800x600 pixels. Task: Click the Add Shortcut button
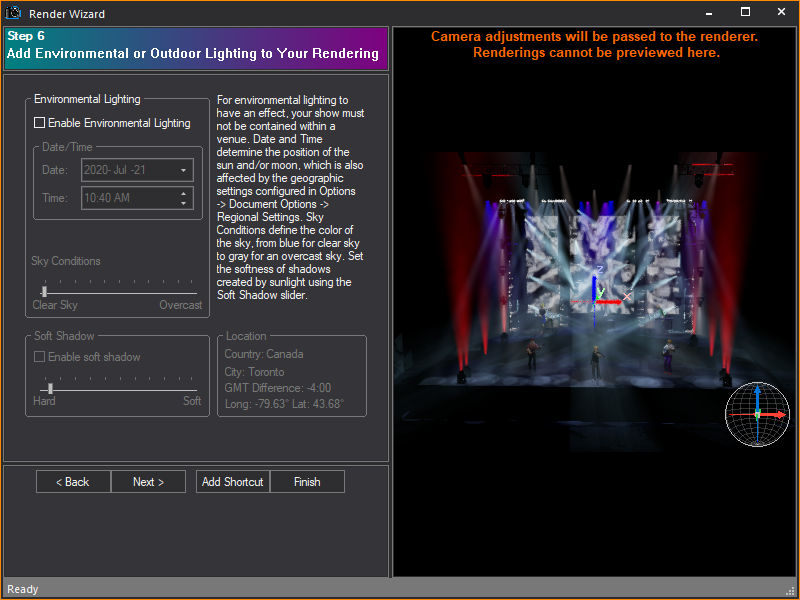coord(232,481)
